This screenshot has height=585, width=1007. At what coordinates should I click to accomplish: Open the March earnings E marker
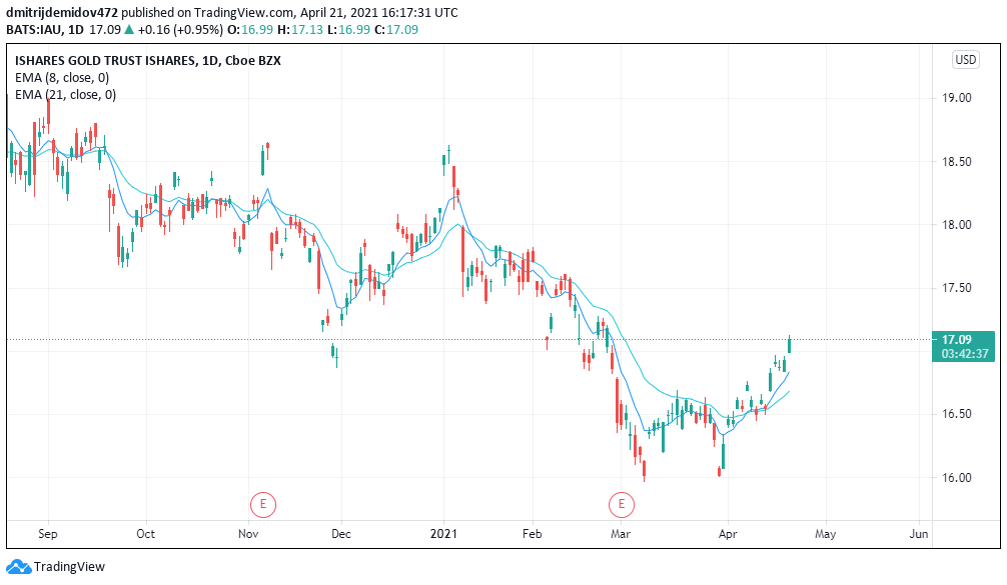[x=622, y=504]
